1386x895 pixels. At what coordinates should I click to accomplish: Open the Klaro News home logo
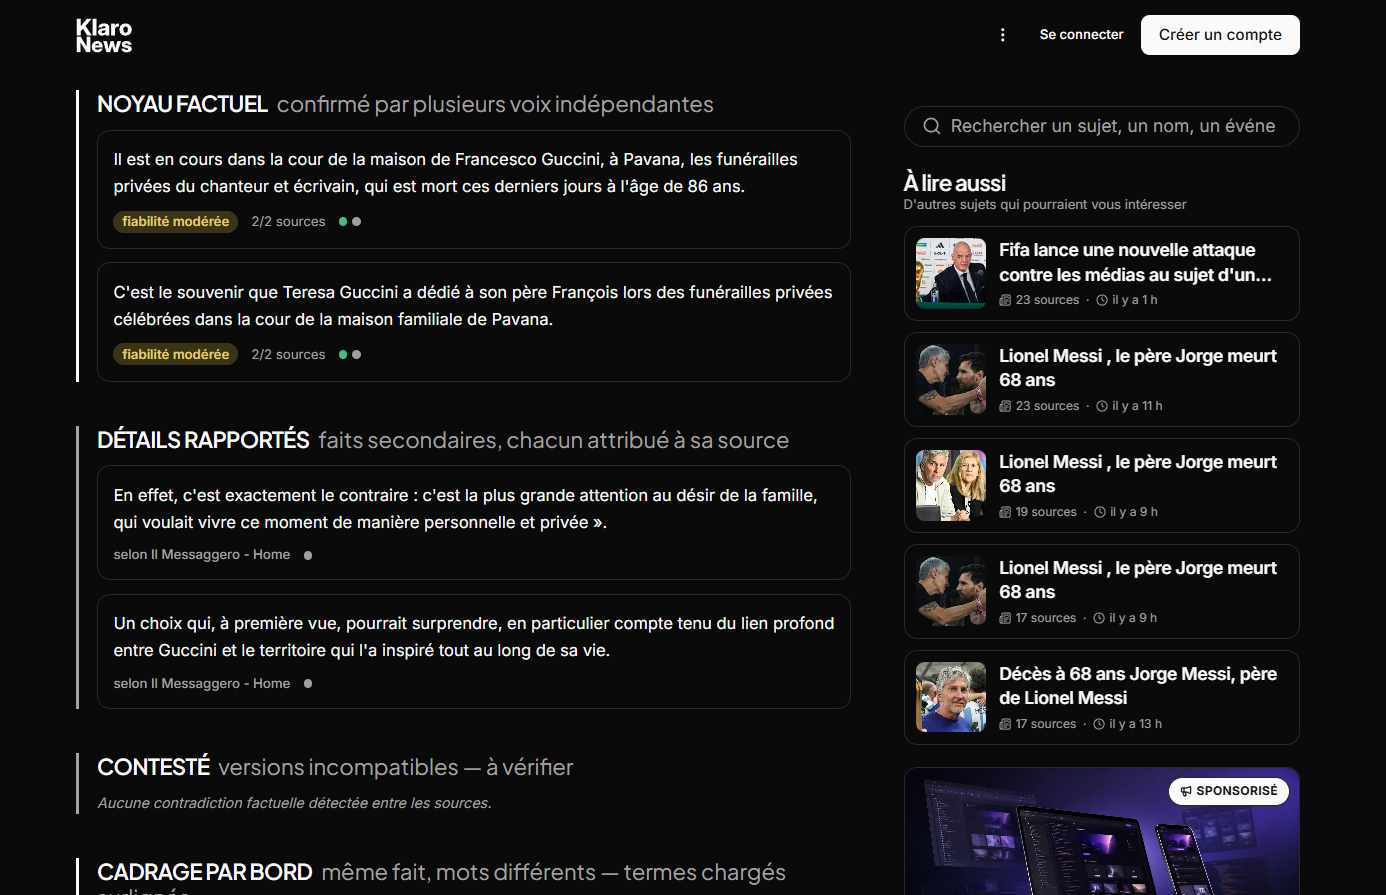pos(104,36)
